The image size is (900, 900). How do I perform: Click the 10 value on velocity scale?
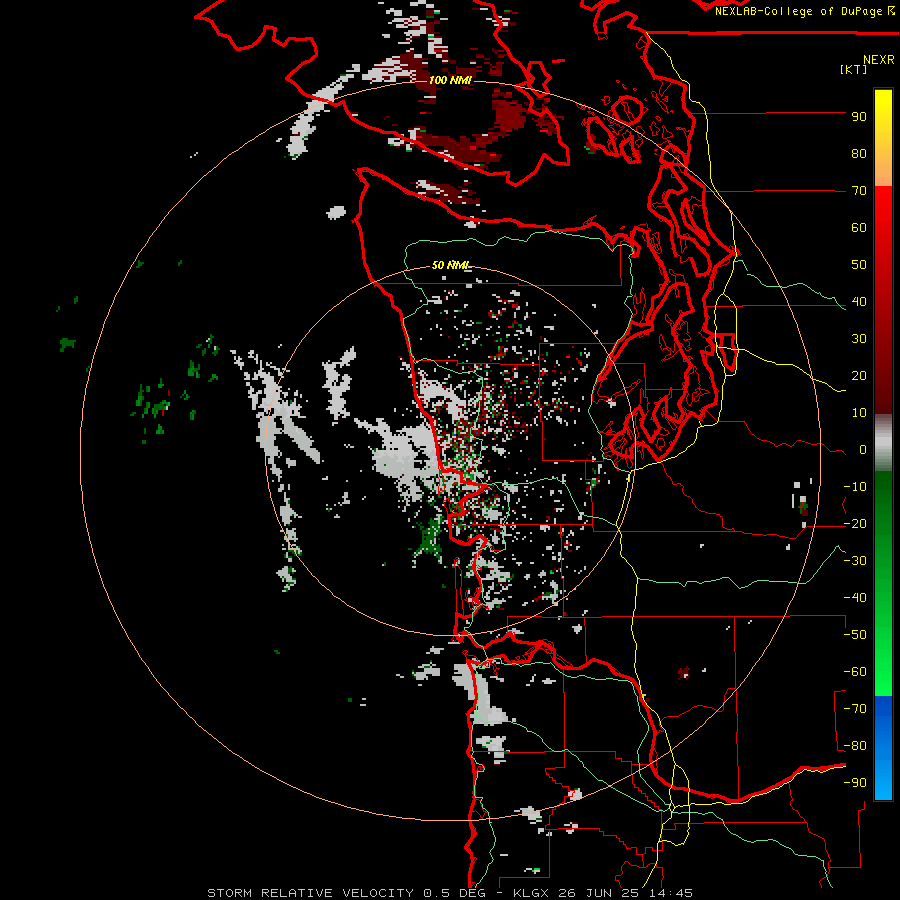859,413
